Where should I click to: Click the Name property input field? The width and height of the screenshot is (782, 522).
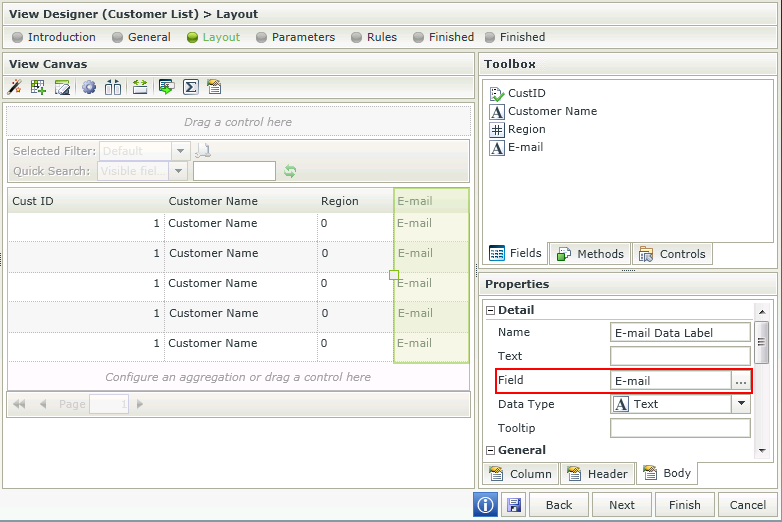point(680,333)
